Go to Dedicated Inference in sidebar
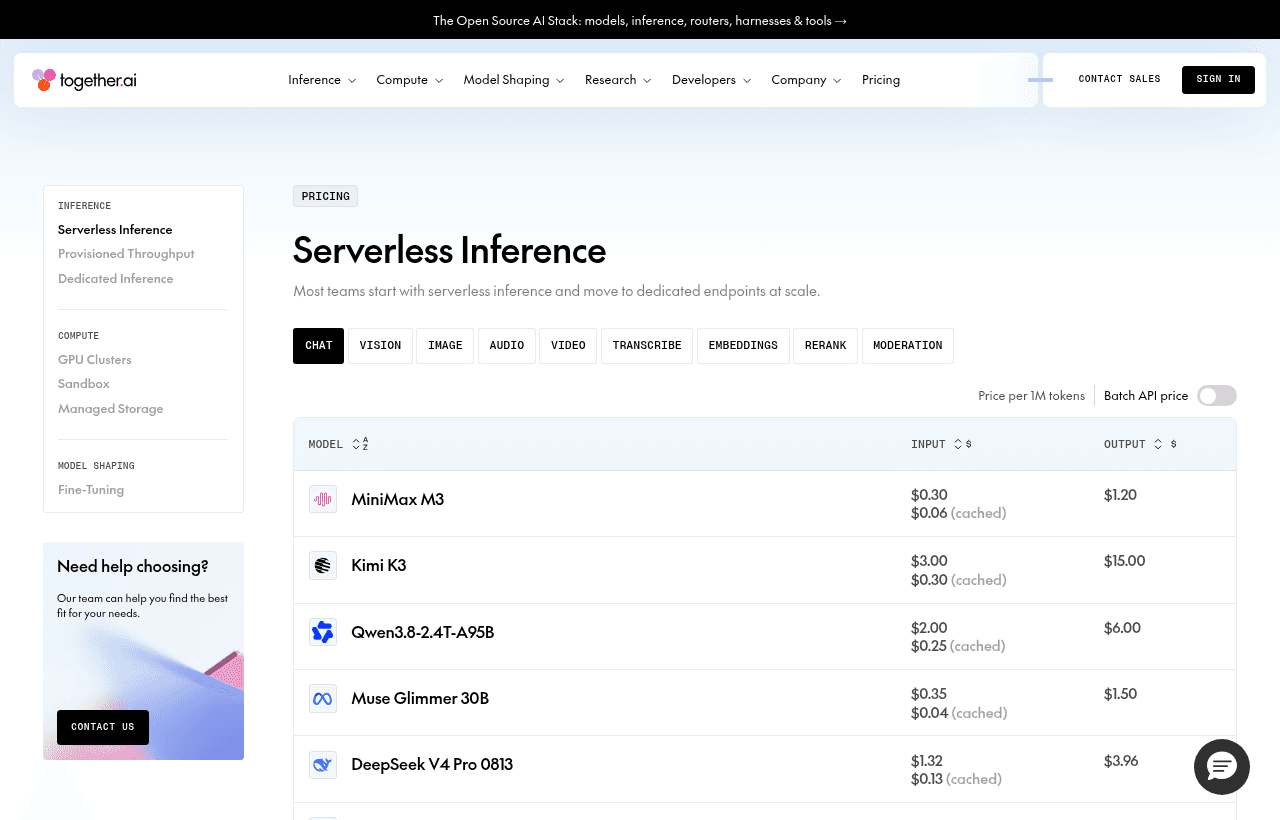1280x820 pixels. pyautogui.click(x=116, y=279)
